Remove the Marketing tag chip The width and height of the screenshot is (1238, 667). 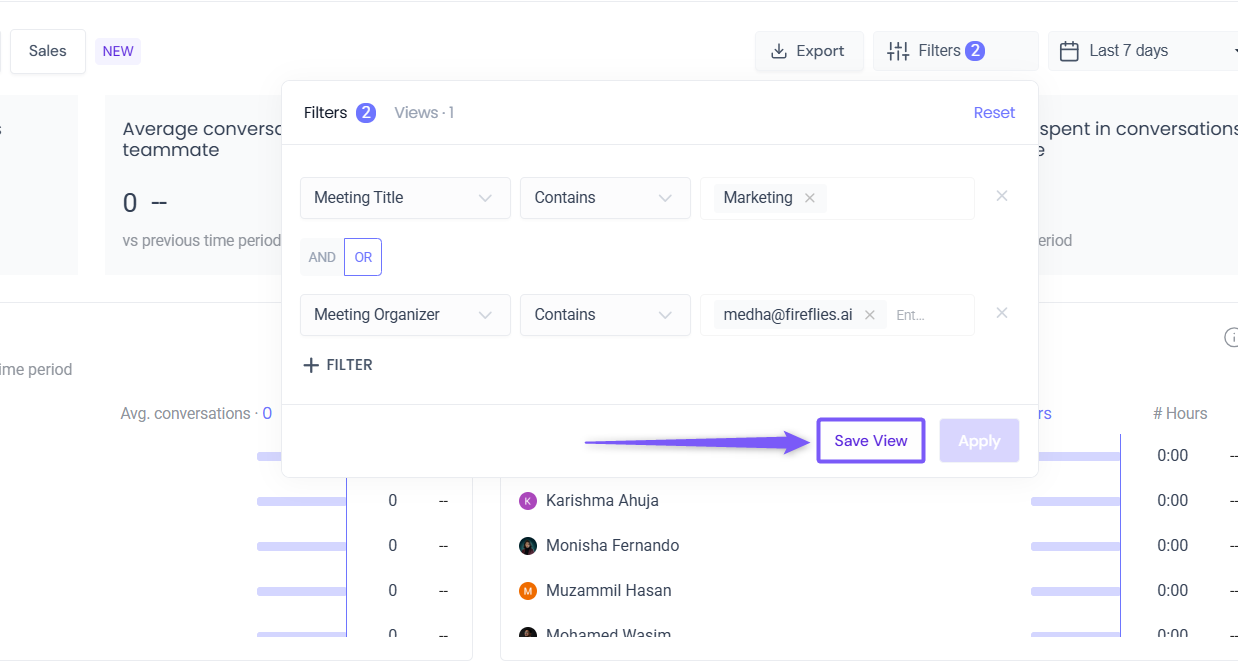click(810, 198)
